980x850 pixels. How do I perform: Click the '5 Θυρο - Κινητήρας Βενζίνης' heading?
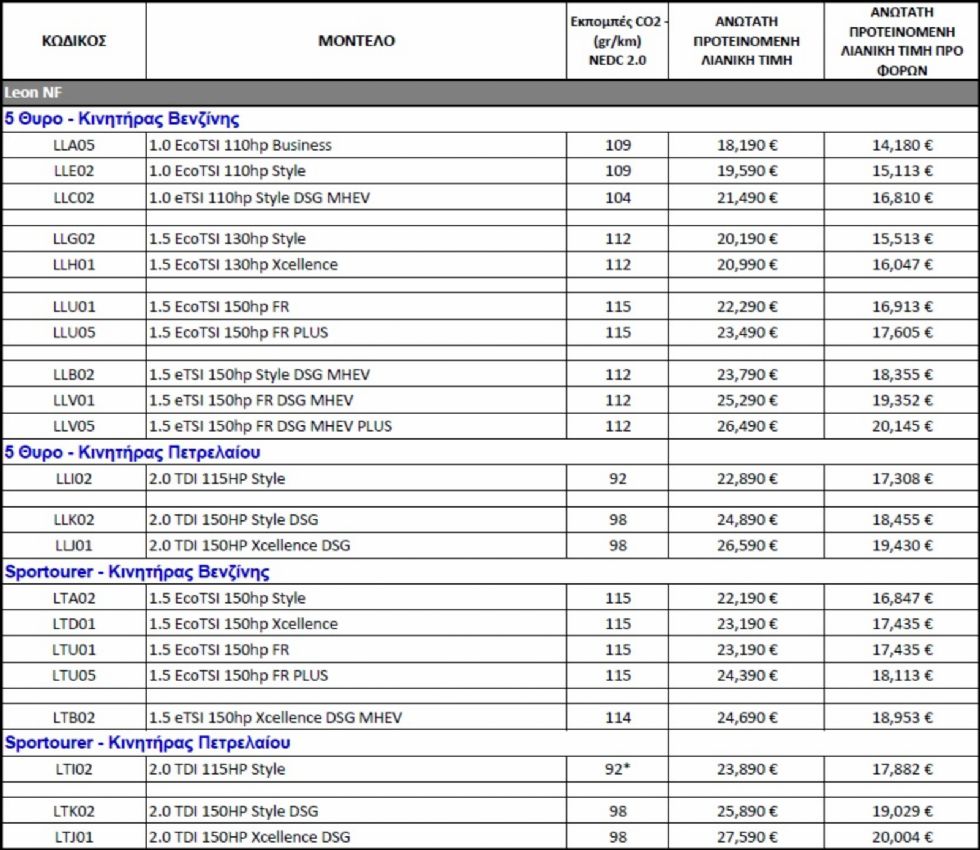pyautogui.click(x=122, y=119)
